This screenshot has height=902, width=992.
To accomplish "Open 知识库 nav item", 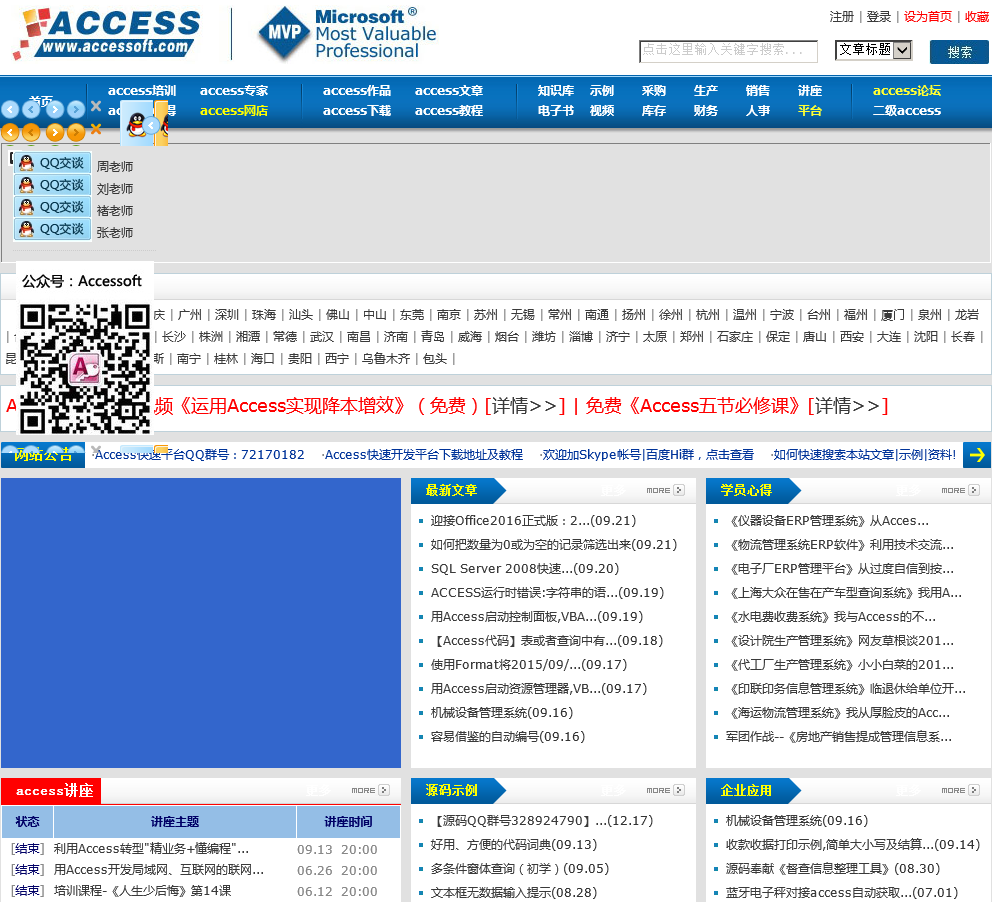I will pos(555,90).
